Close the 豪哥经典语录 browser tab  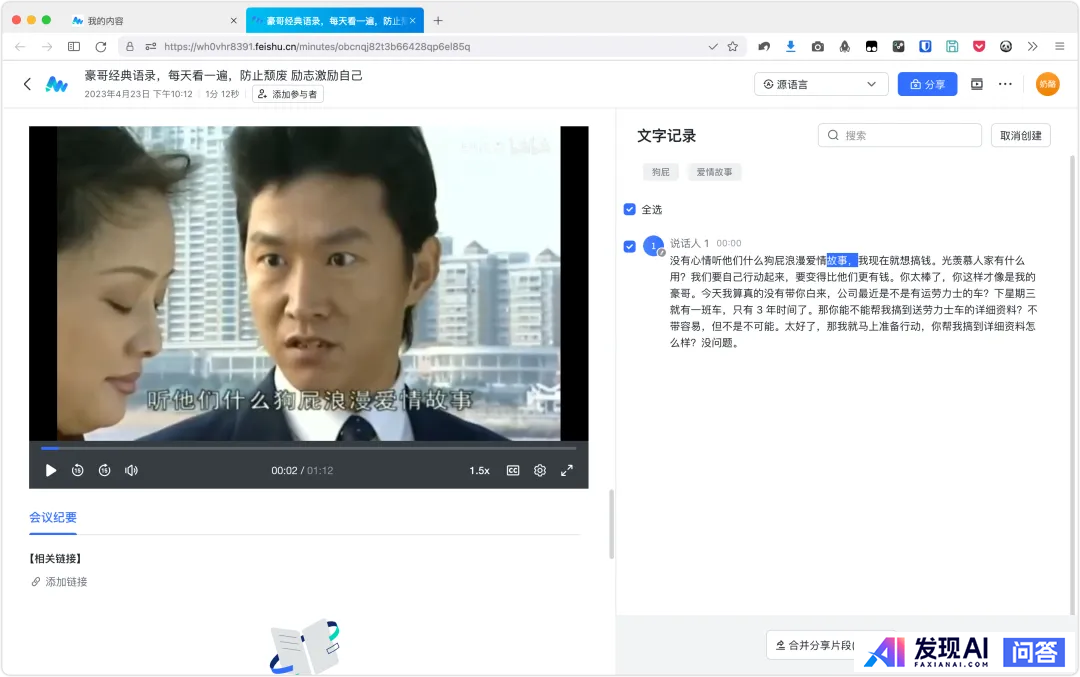pyautogui.click(x=413, y=21)
